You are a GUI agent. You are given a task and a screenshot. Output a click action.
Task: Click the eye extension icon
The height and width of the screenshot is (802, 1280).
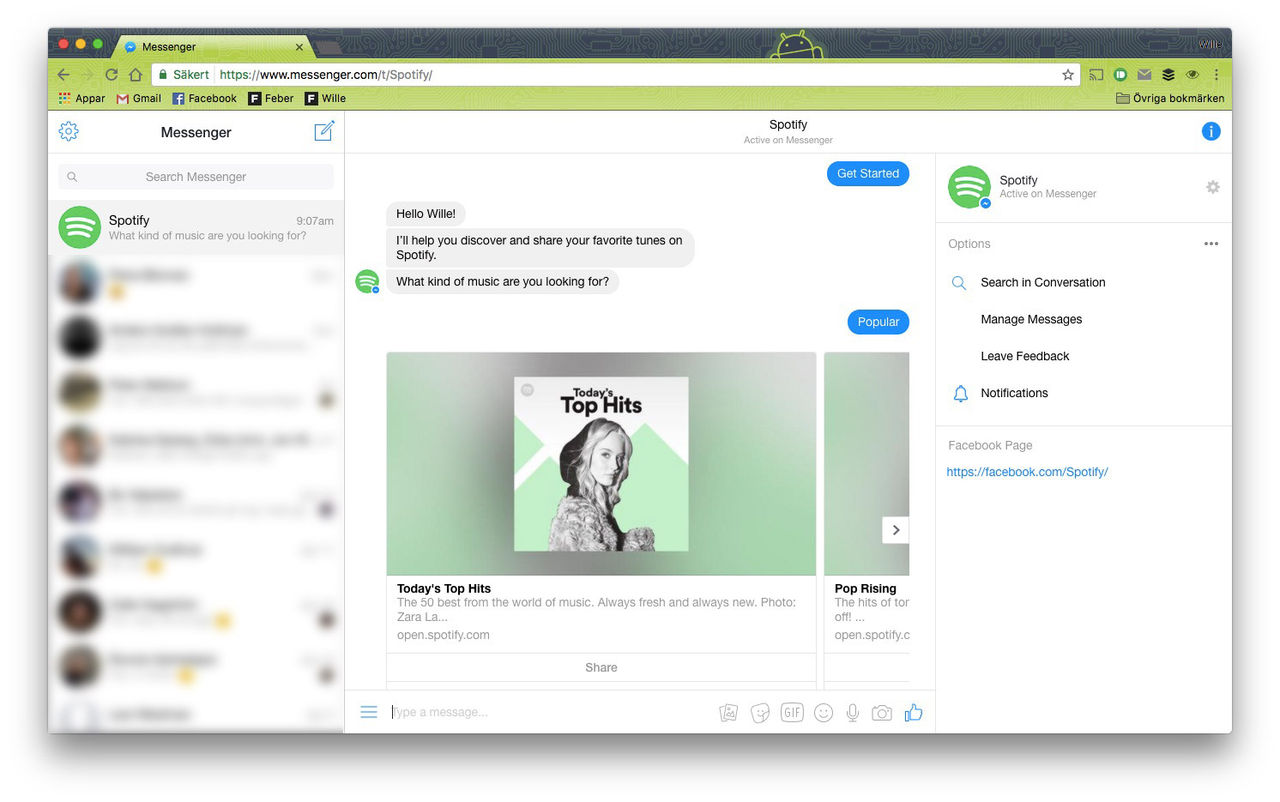coord(1192,75)
